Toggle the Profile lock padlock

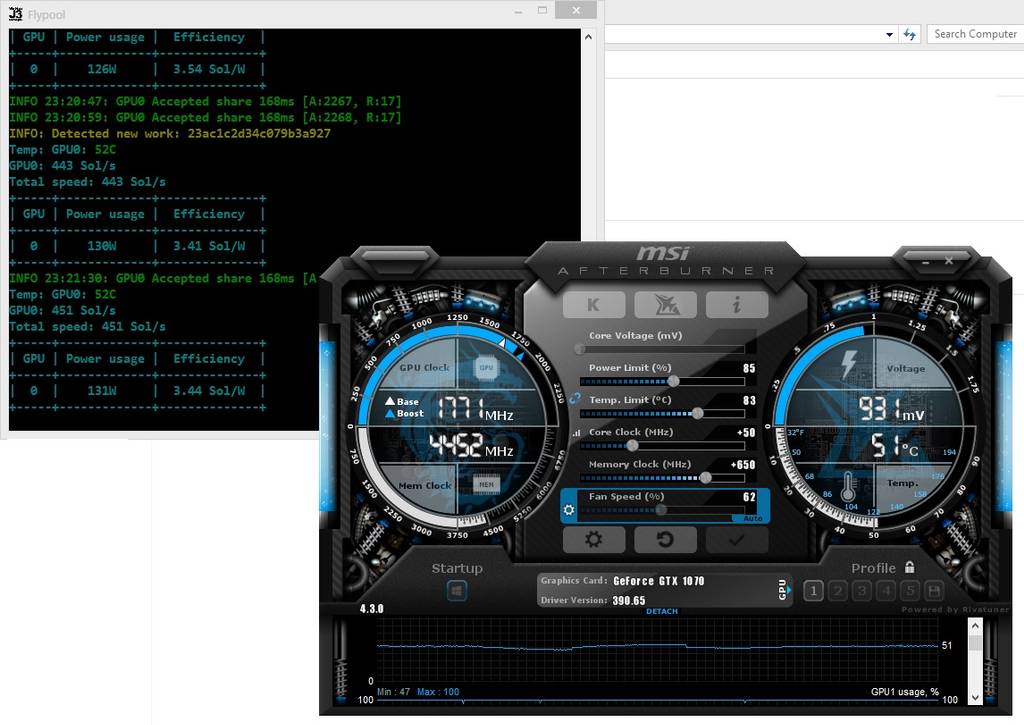pyautogui.click(x=909, y=567)
